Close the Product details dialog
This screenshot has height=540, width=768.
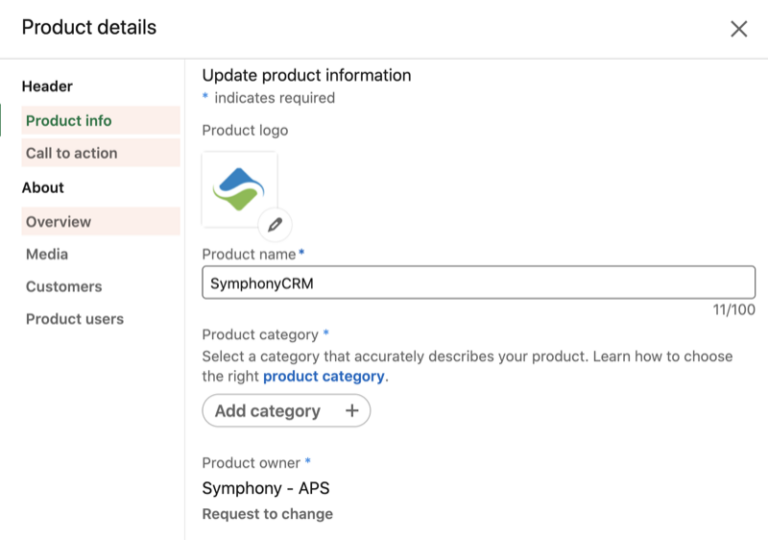pyautogui.click(x=738, y=29)
